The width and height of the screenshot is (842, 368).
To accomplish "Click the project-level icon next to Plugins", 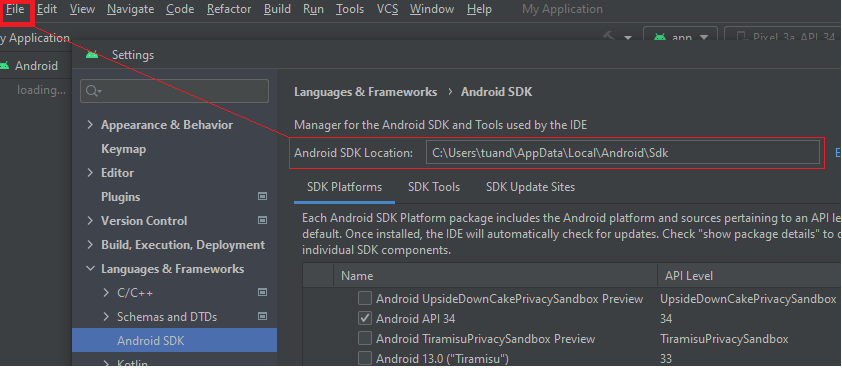I will pyautogui.click(x=262, y=197).
